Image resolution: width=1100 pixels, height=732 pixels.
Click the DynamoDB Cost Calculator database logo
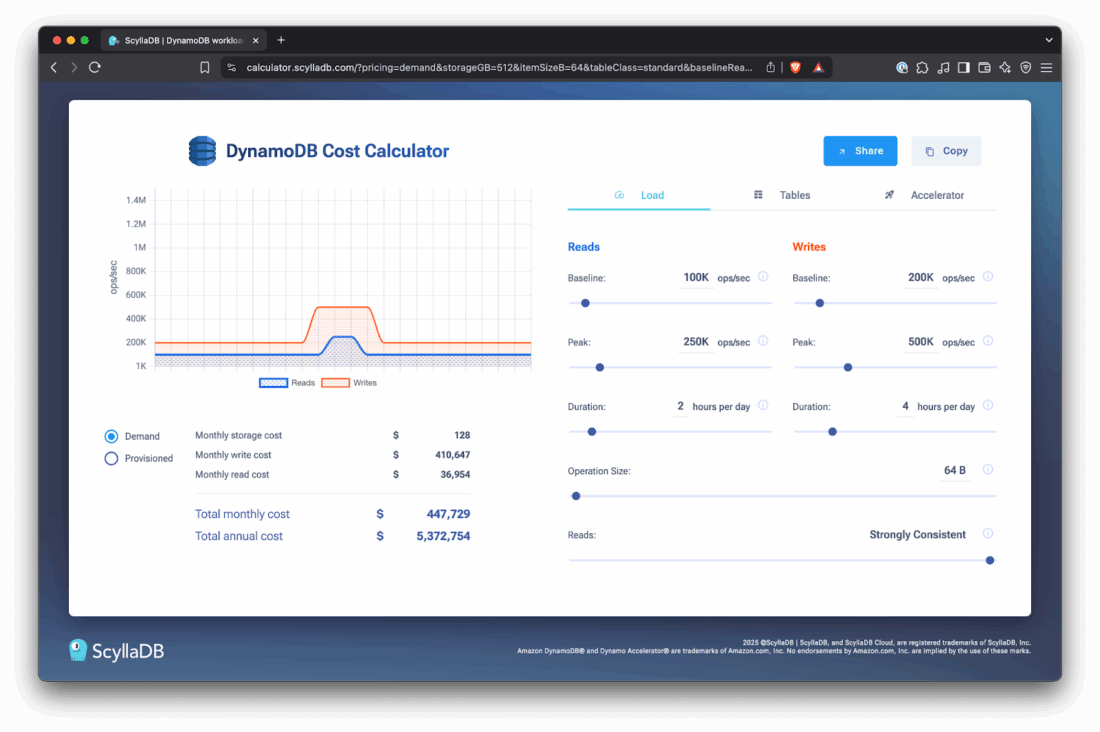pos(202,150)
